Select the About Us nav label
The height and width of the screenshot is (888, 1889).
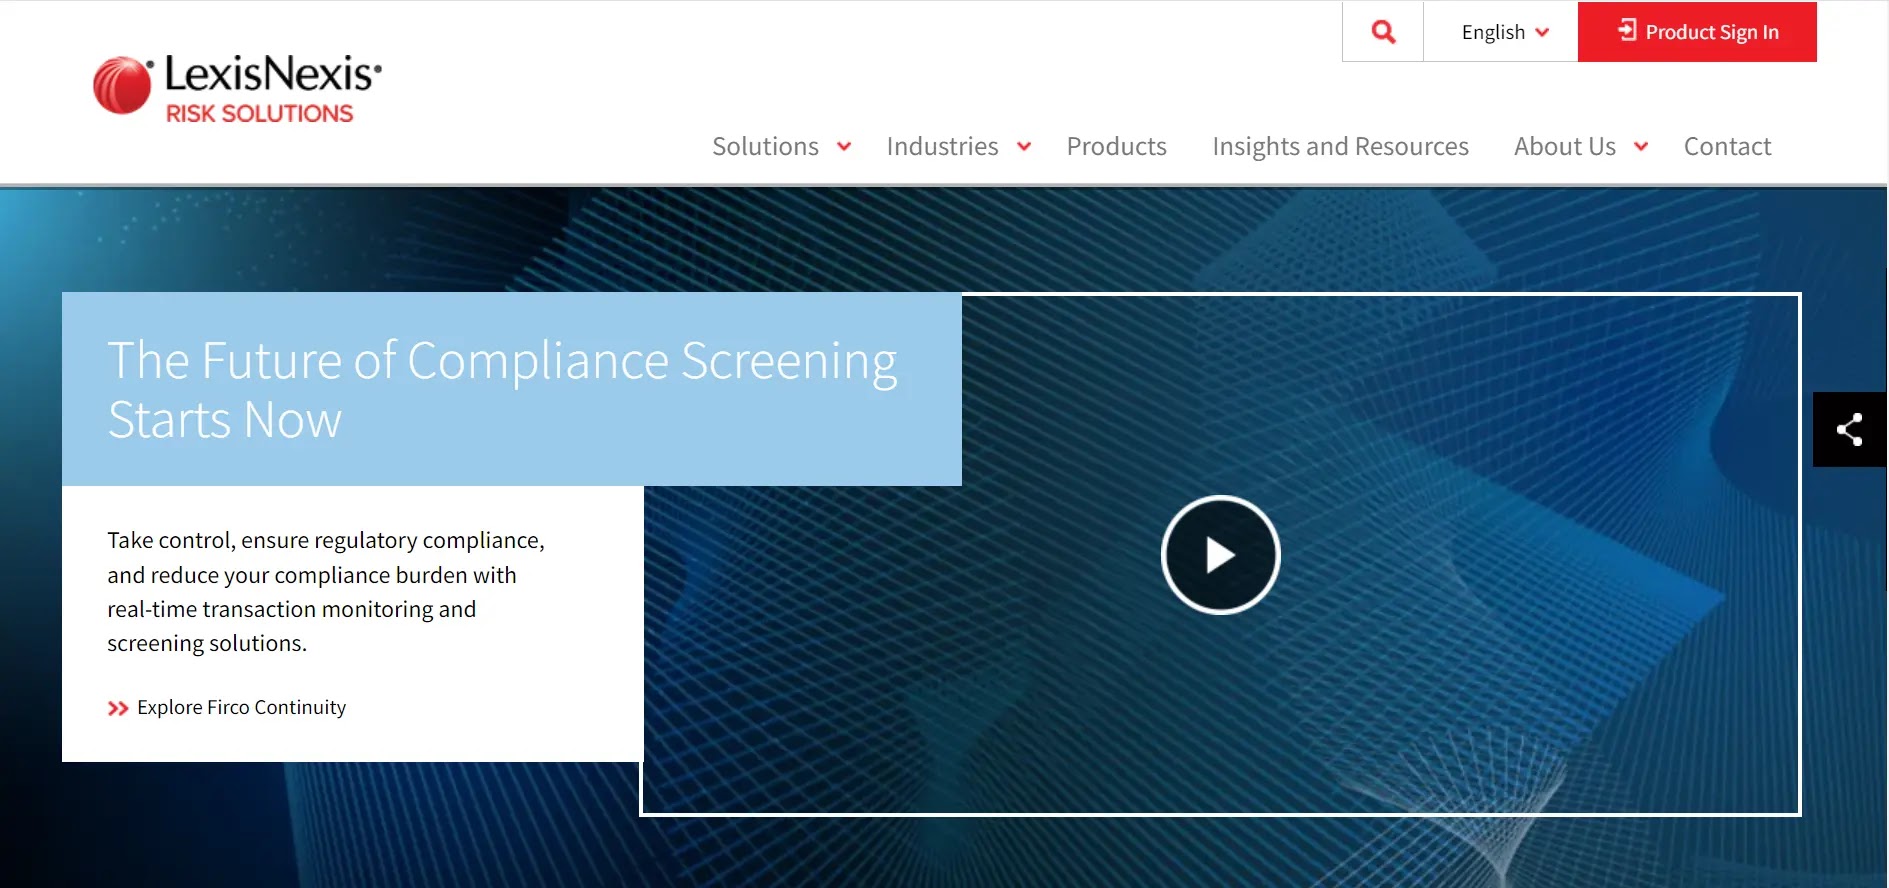(1564, 147)
